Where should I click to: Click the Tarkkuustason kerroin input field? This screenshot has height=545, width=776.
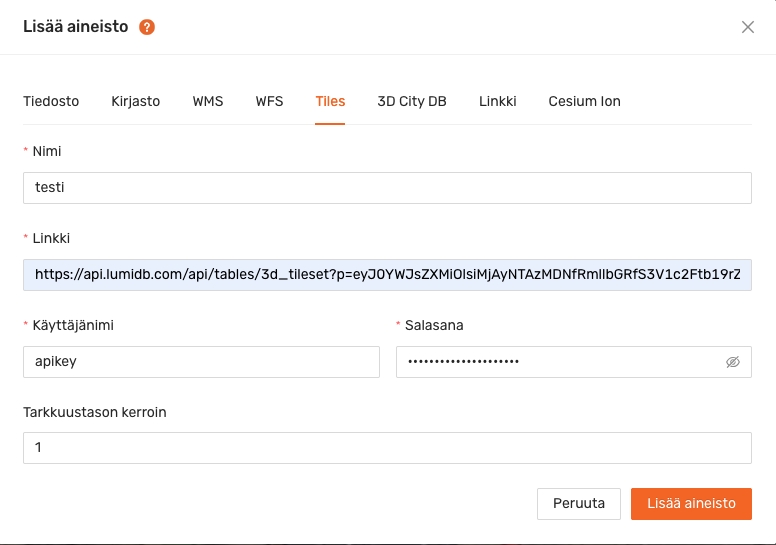tap(387, 448)
